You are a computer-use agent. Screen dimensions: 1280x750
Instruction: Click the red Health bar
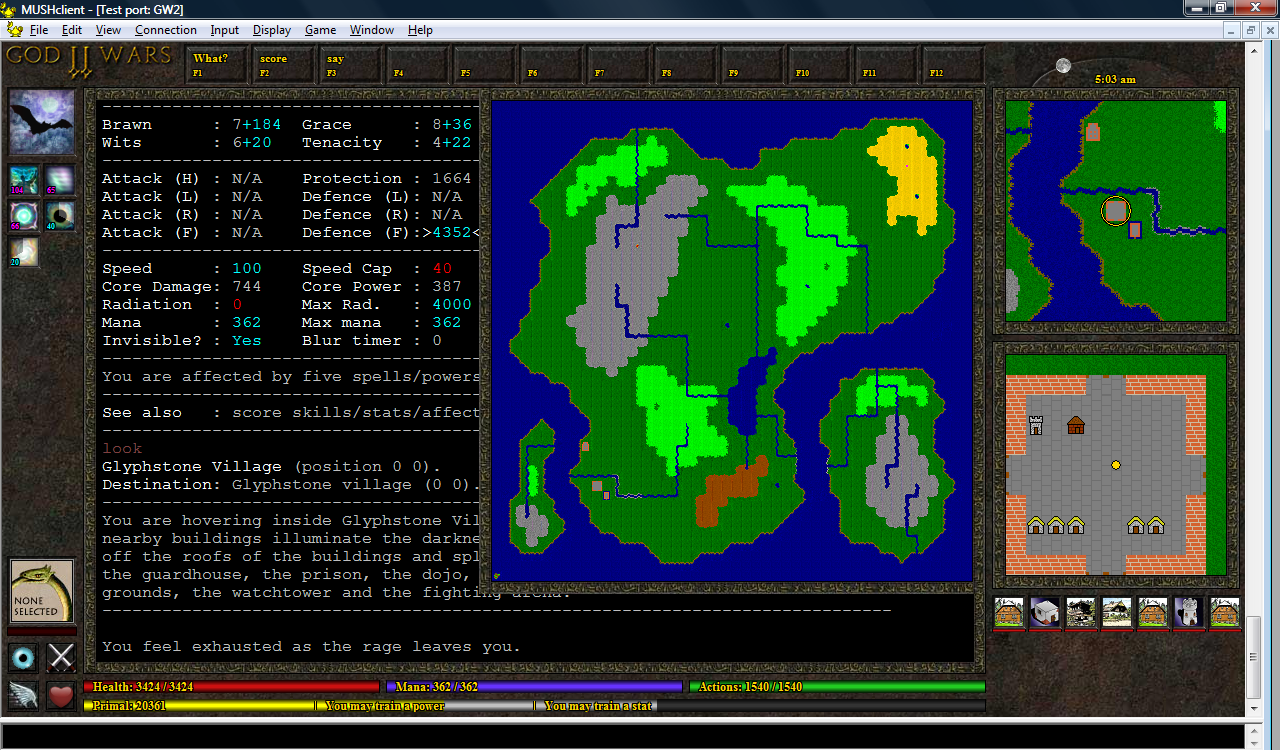(231, 687)
